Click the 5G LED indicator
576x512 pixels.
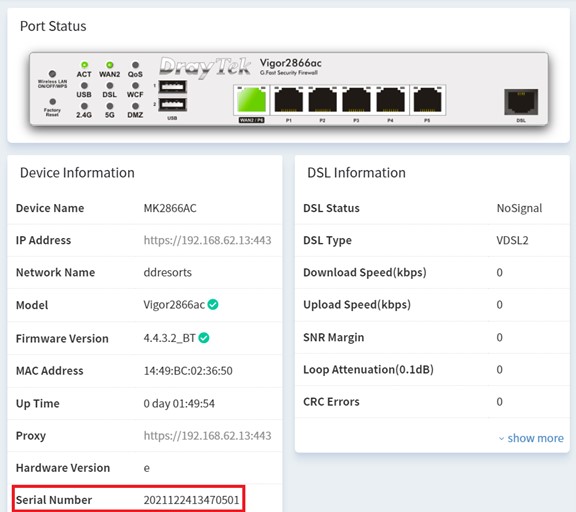(109, 106)
